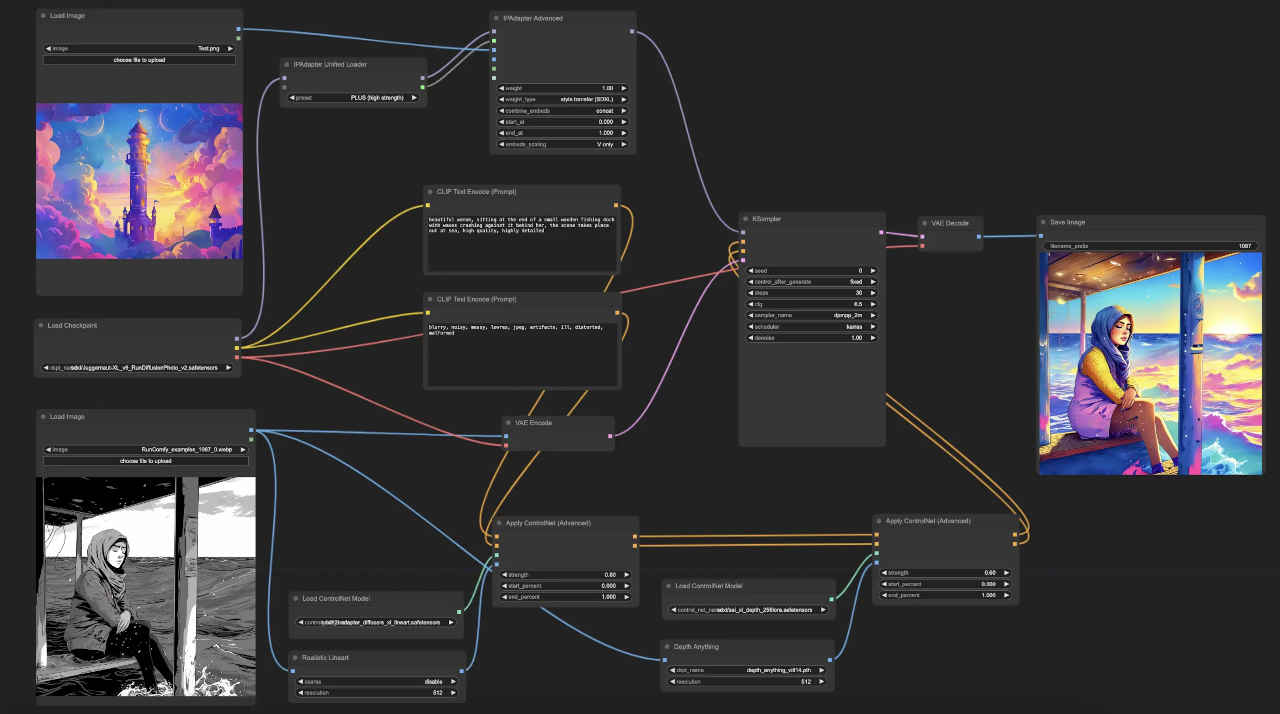The width and height of the screenshot is (1280, 714).
Task: Open preset dropdown showing PLUS (high strength)
Action: (354, 98)
